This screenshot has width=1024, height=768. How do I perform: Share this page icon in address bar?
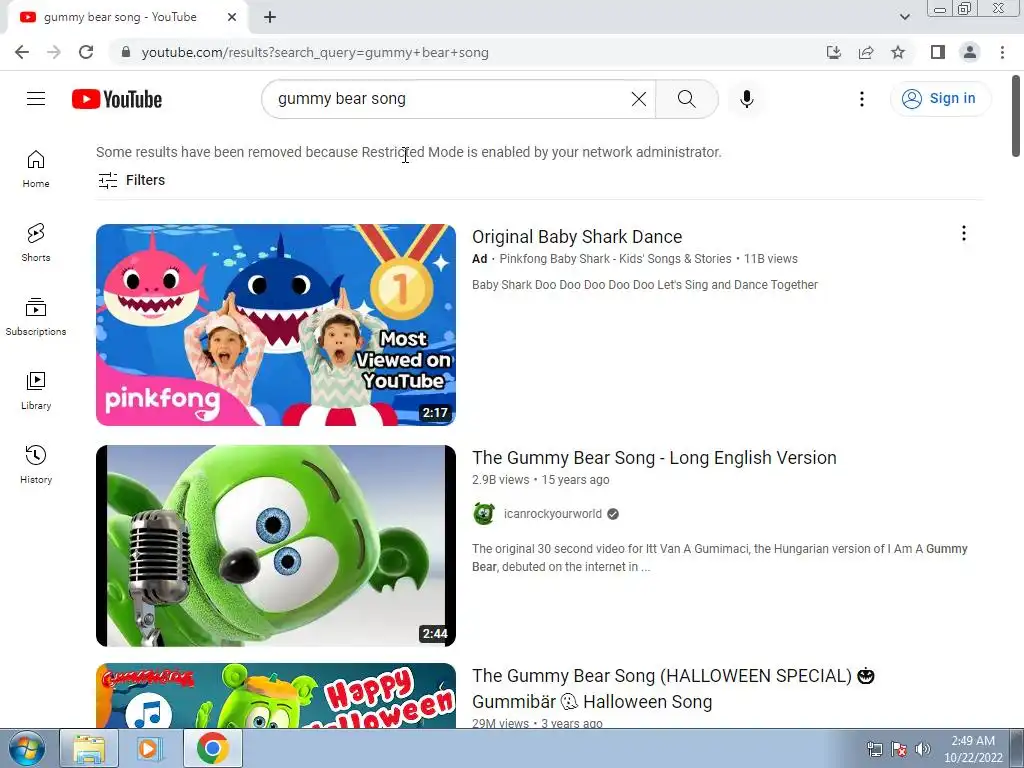point(866,52)
